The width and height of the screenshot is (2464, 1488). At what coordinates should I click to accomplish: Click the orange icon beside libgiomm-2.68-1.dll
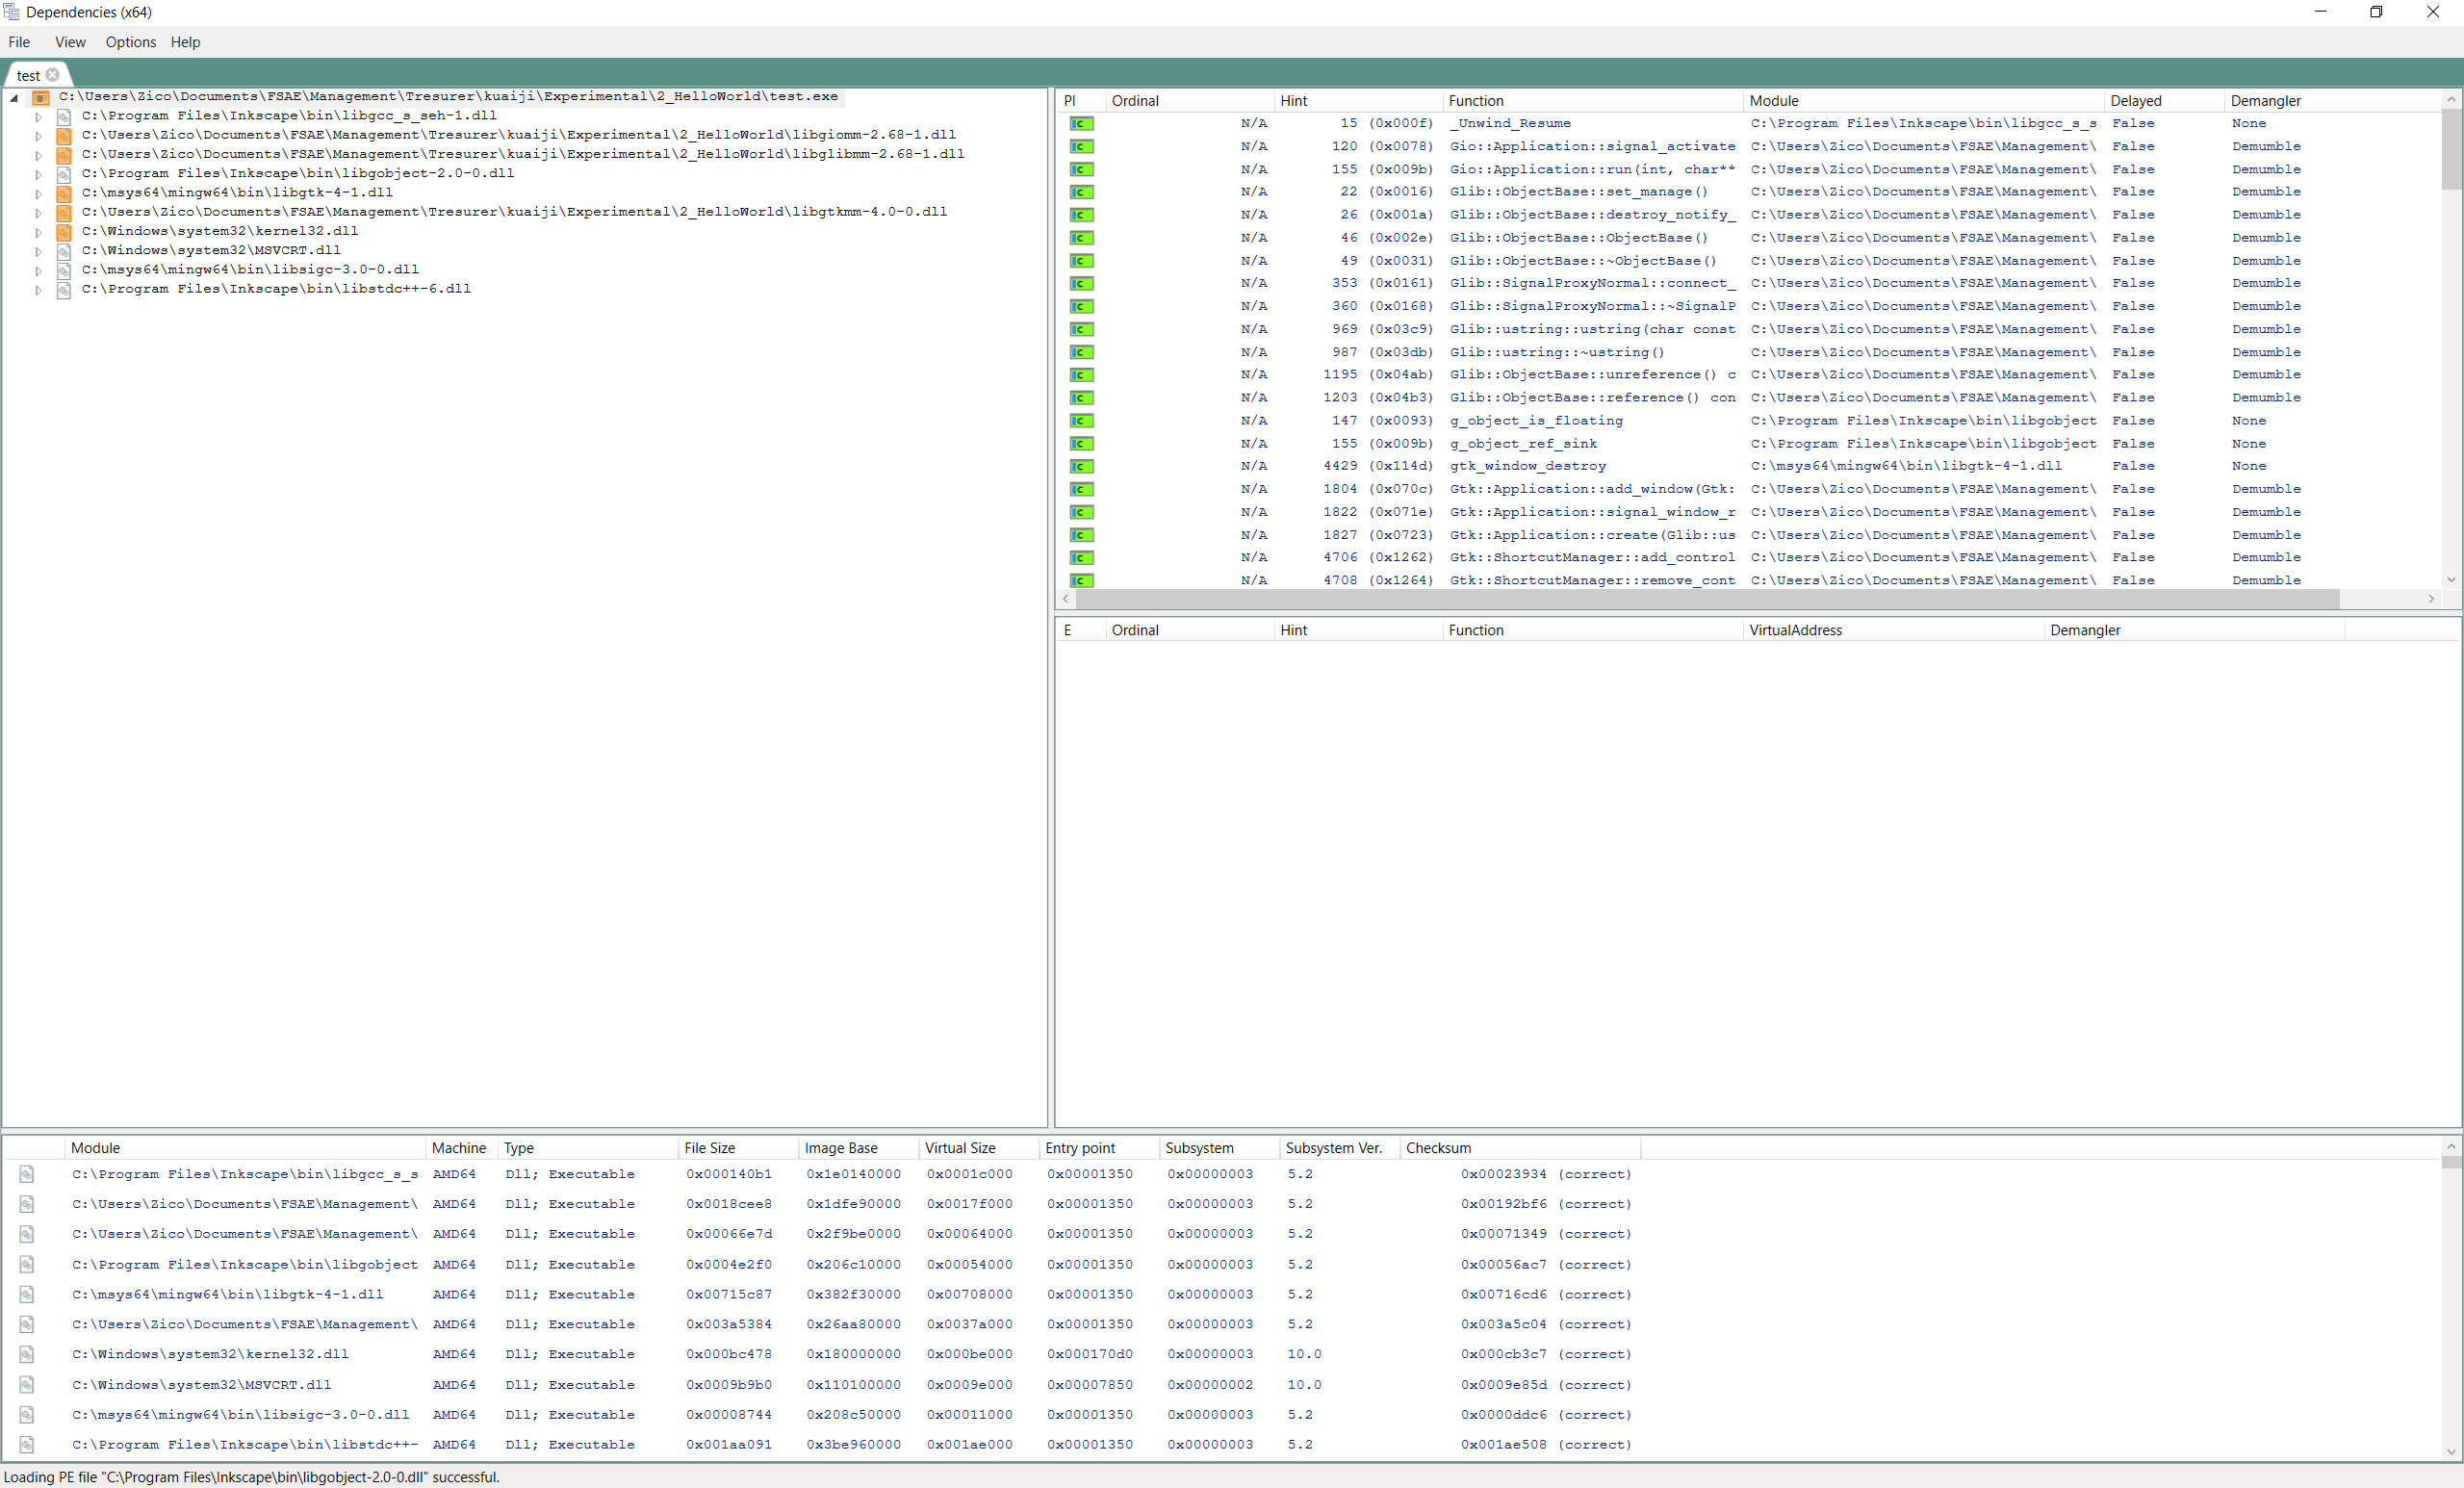point(63,135)
